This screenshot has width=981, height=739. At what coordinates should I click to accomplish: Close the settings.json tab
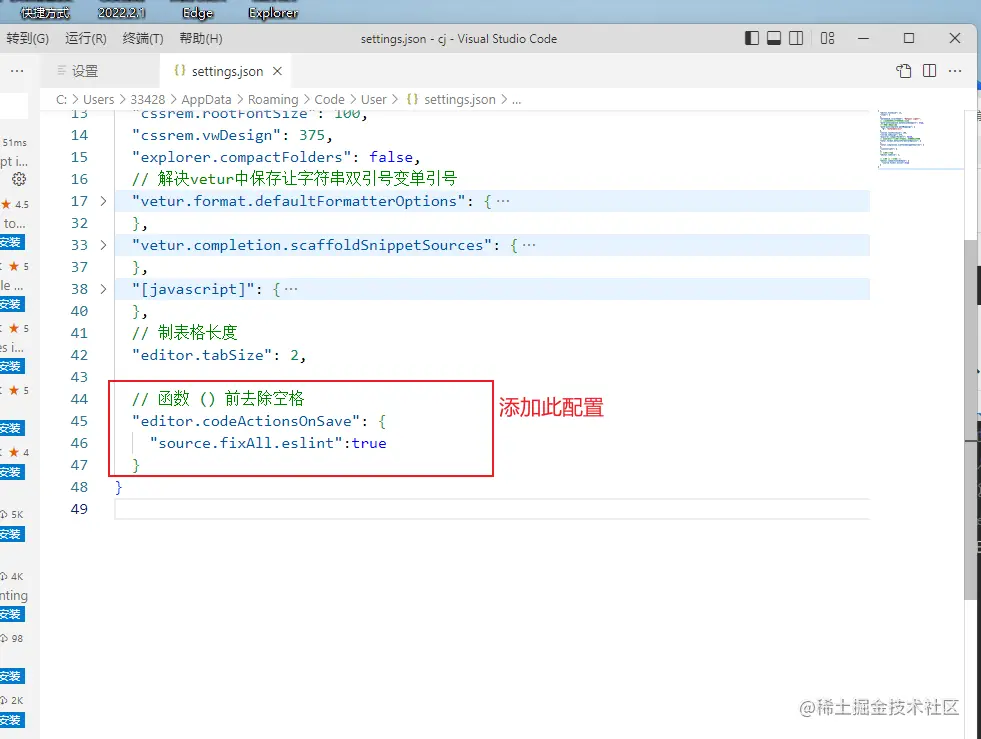coord(277,71)
